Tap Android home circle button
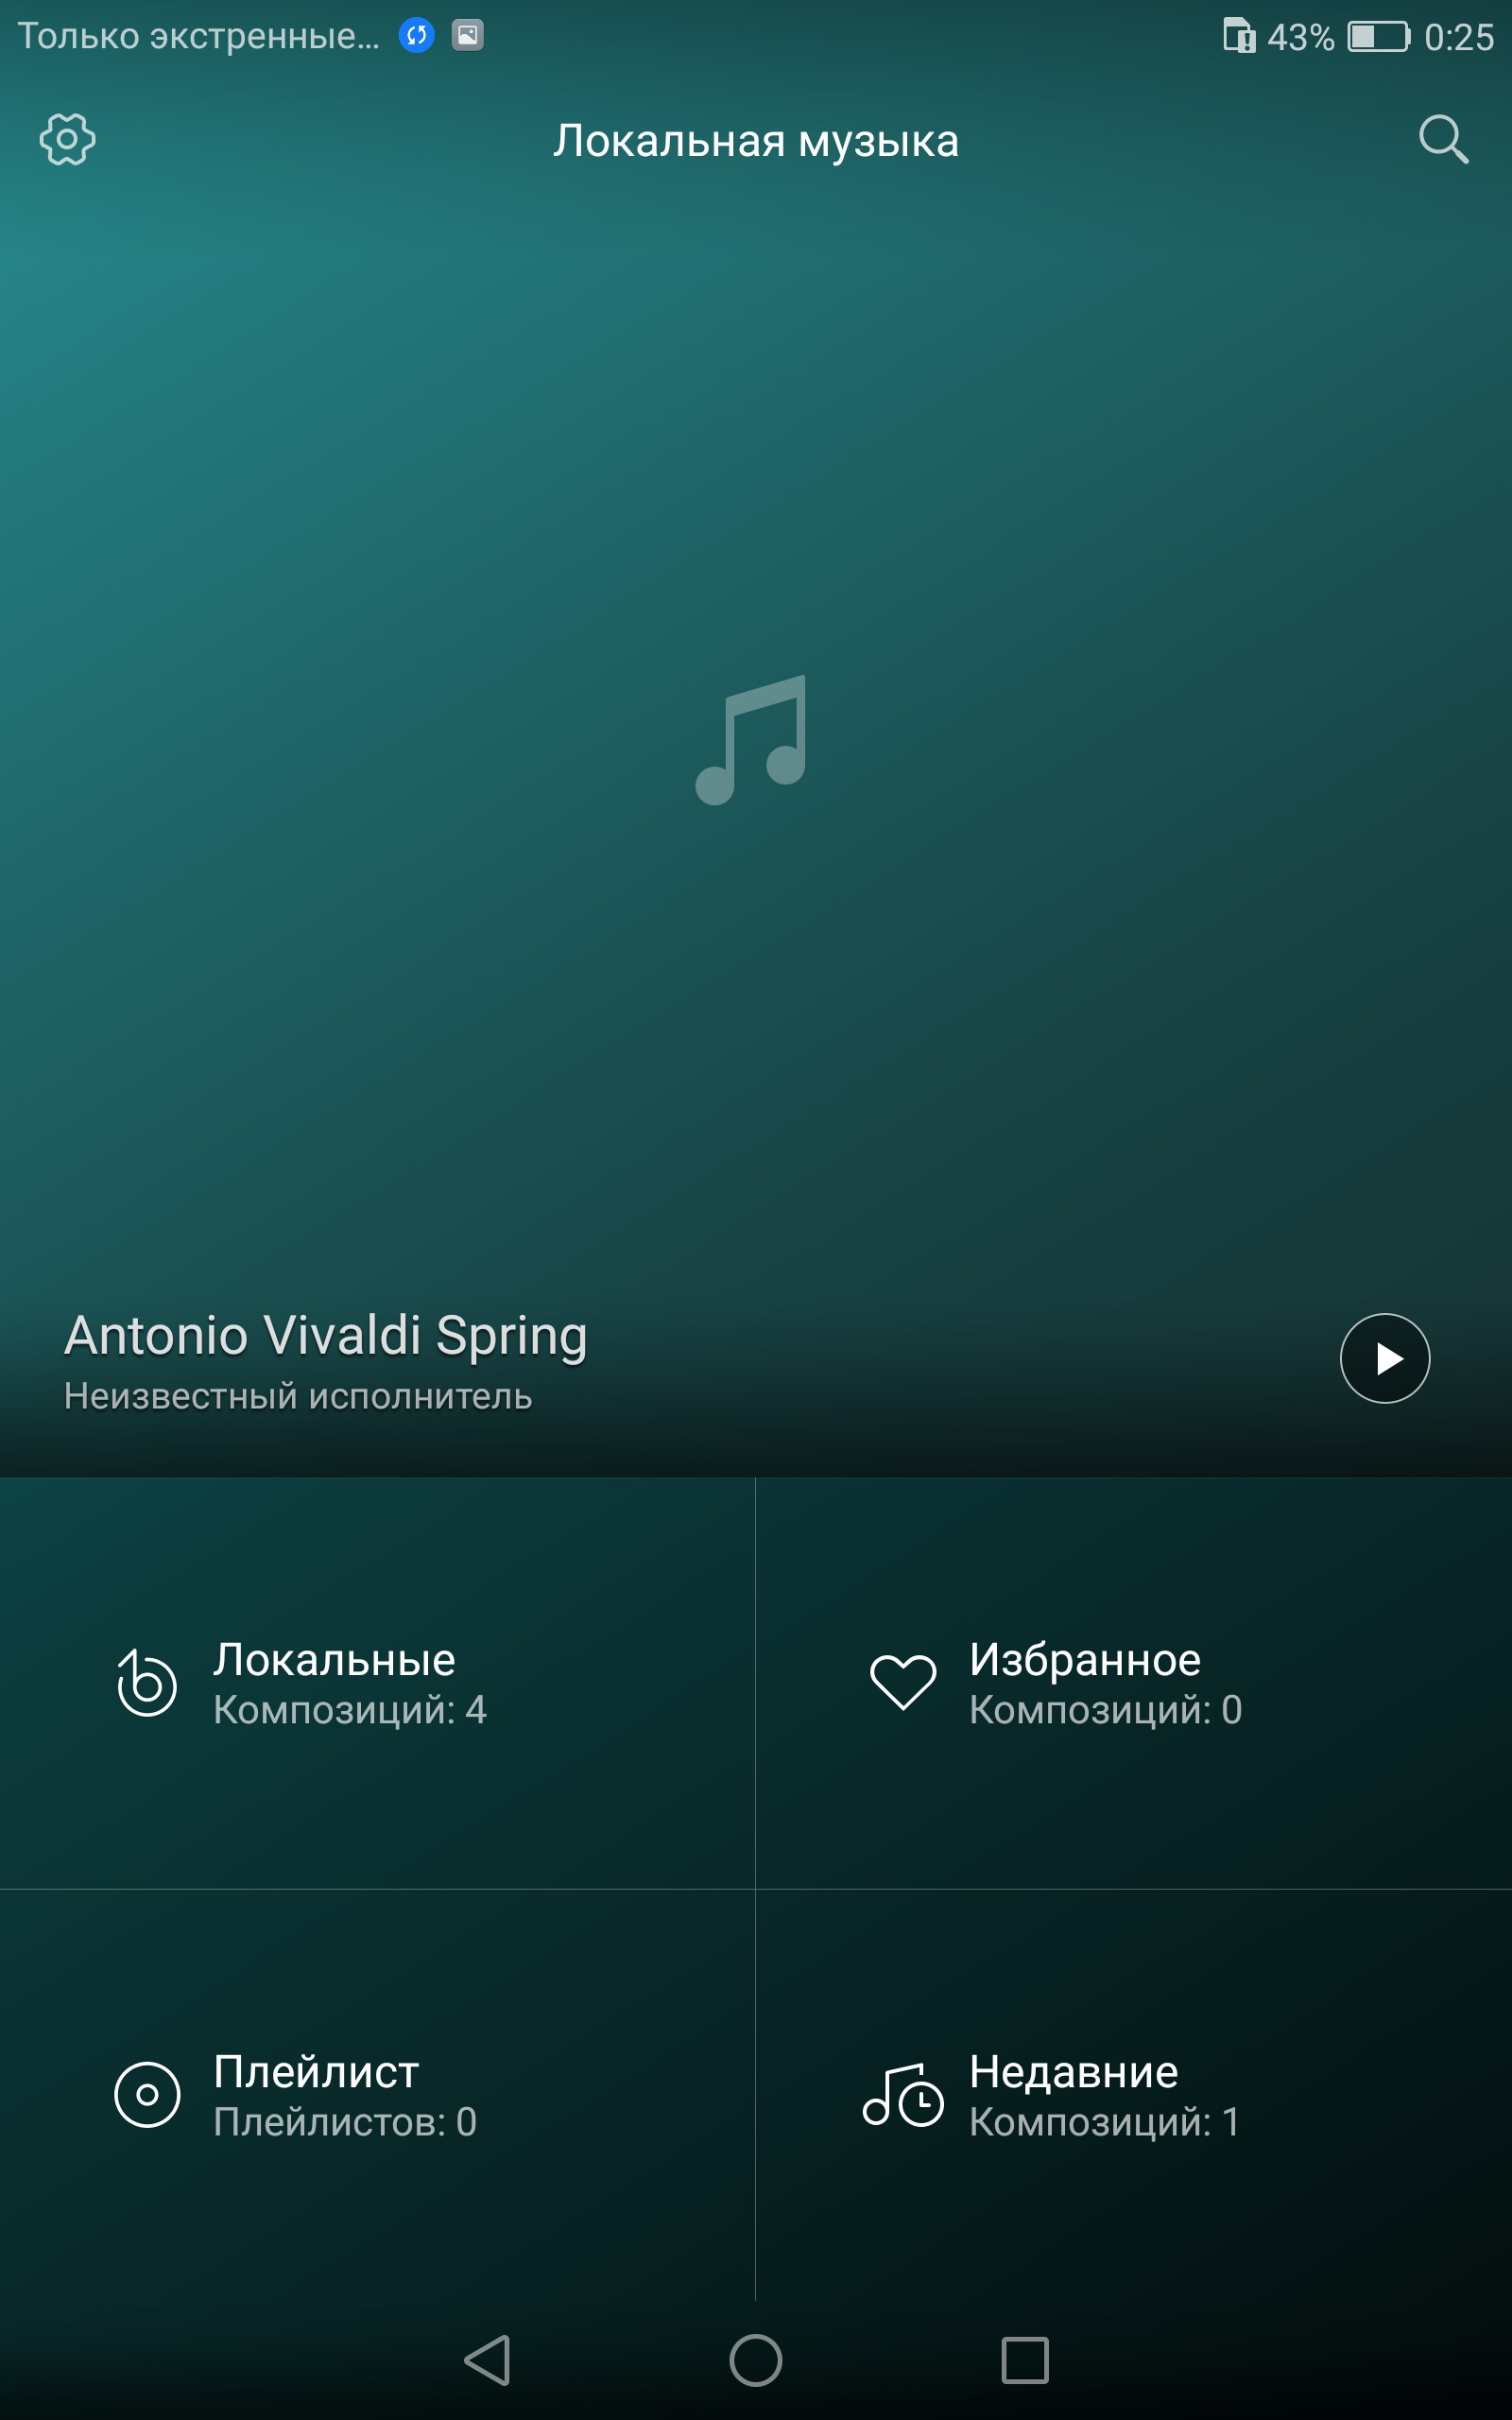Viewport: 1512px width, 2420px height. click(x=755, y=2360)
